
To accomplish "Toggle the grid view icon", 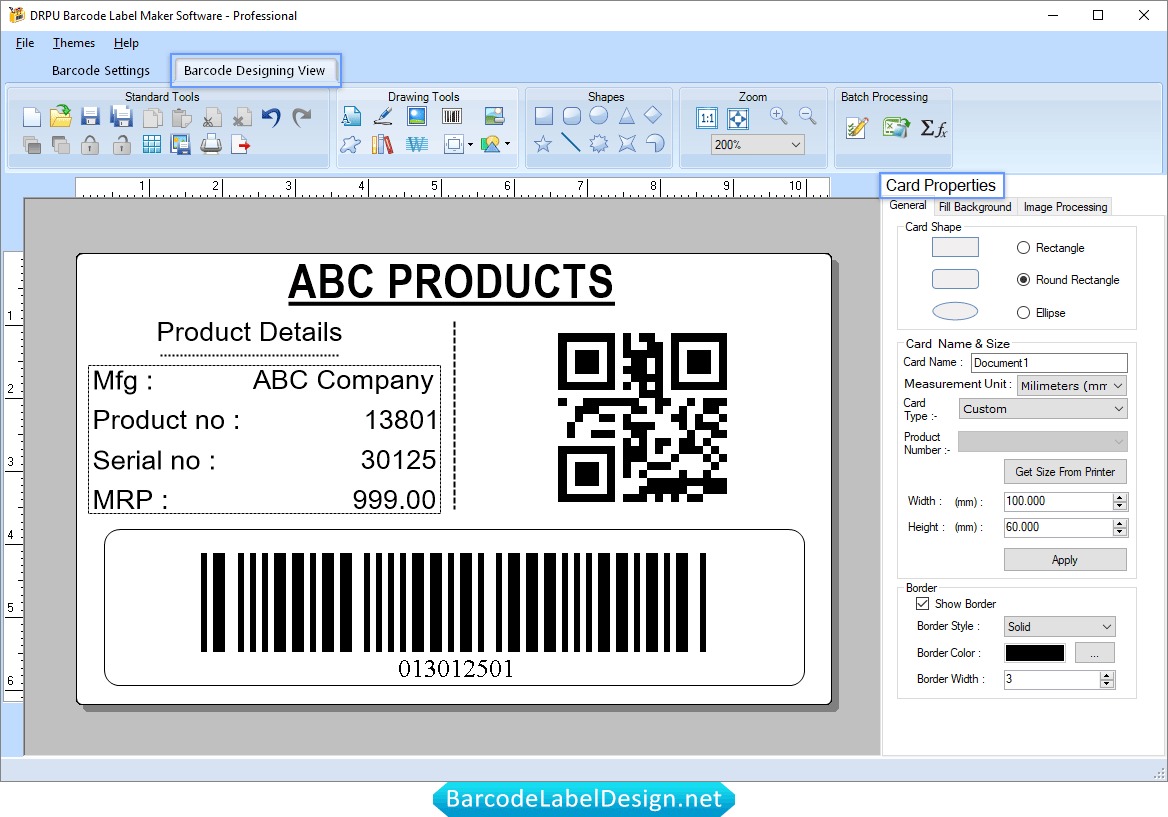I will coord(151,144).
